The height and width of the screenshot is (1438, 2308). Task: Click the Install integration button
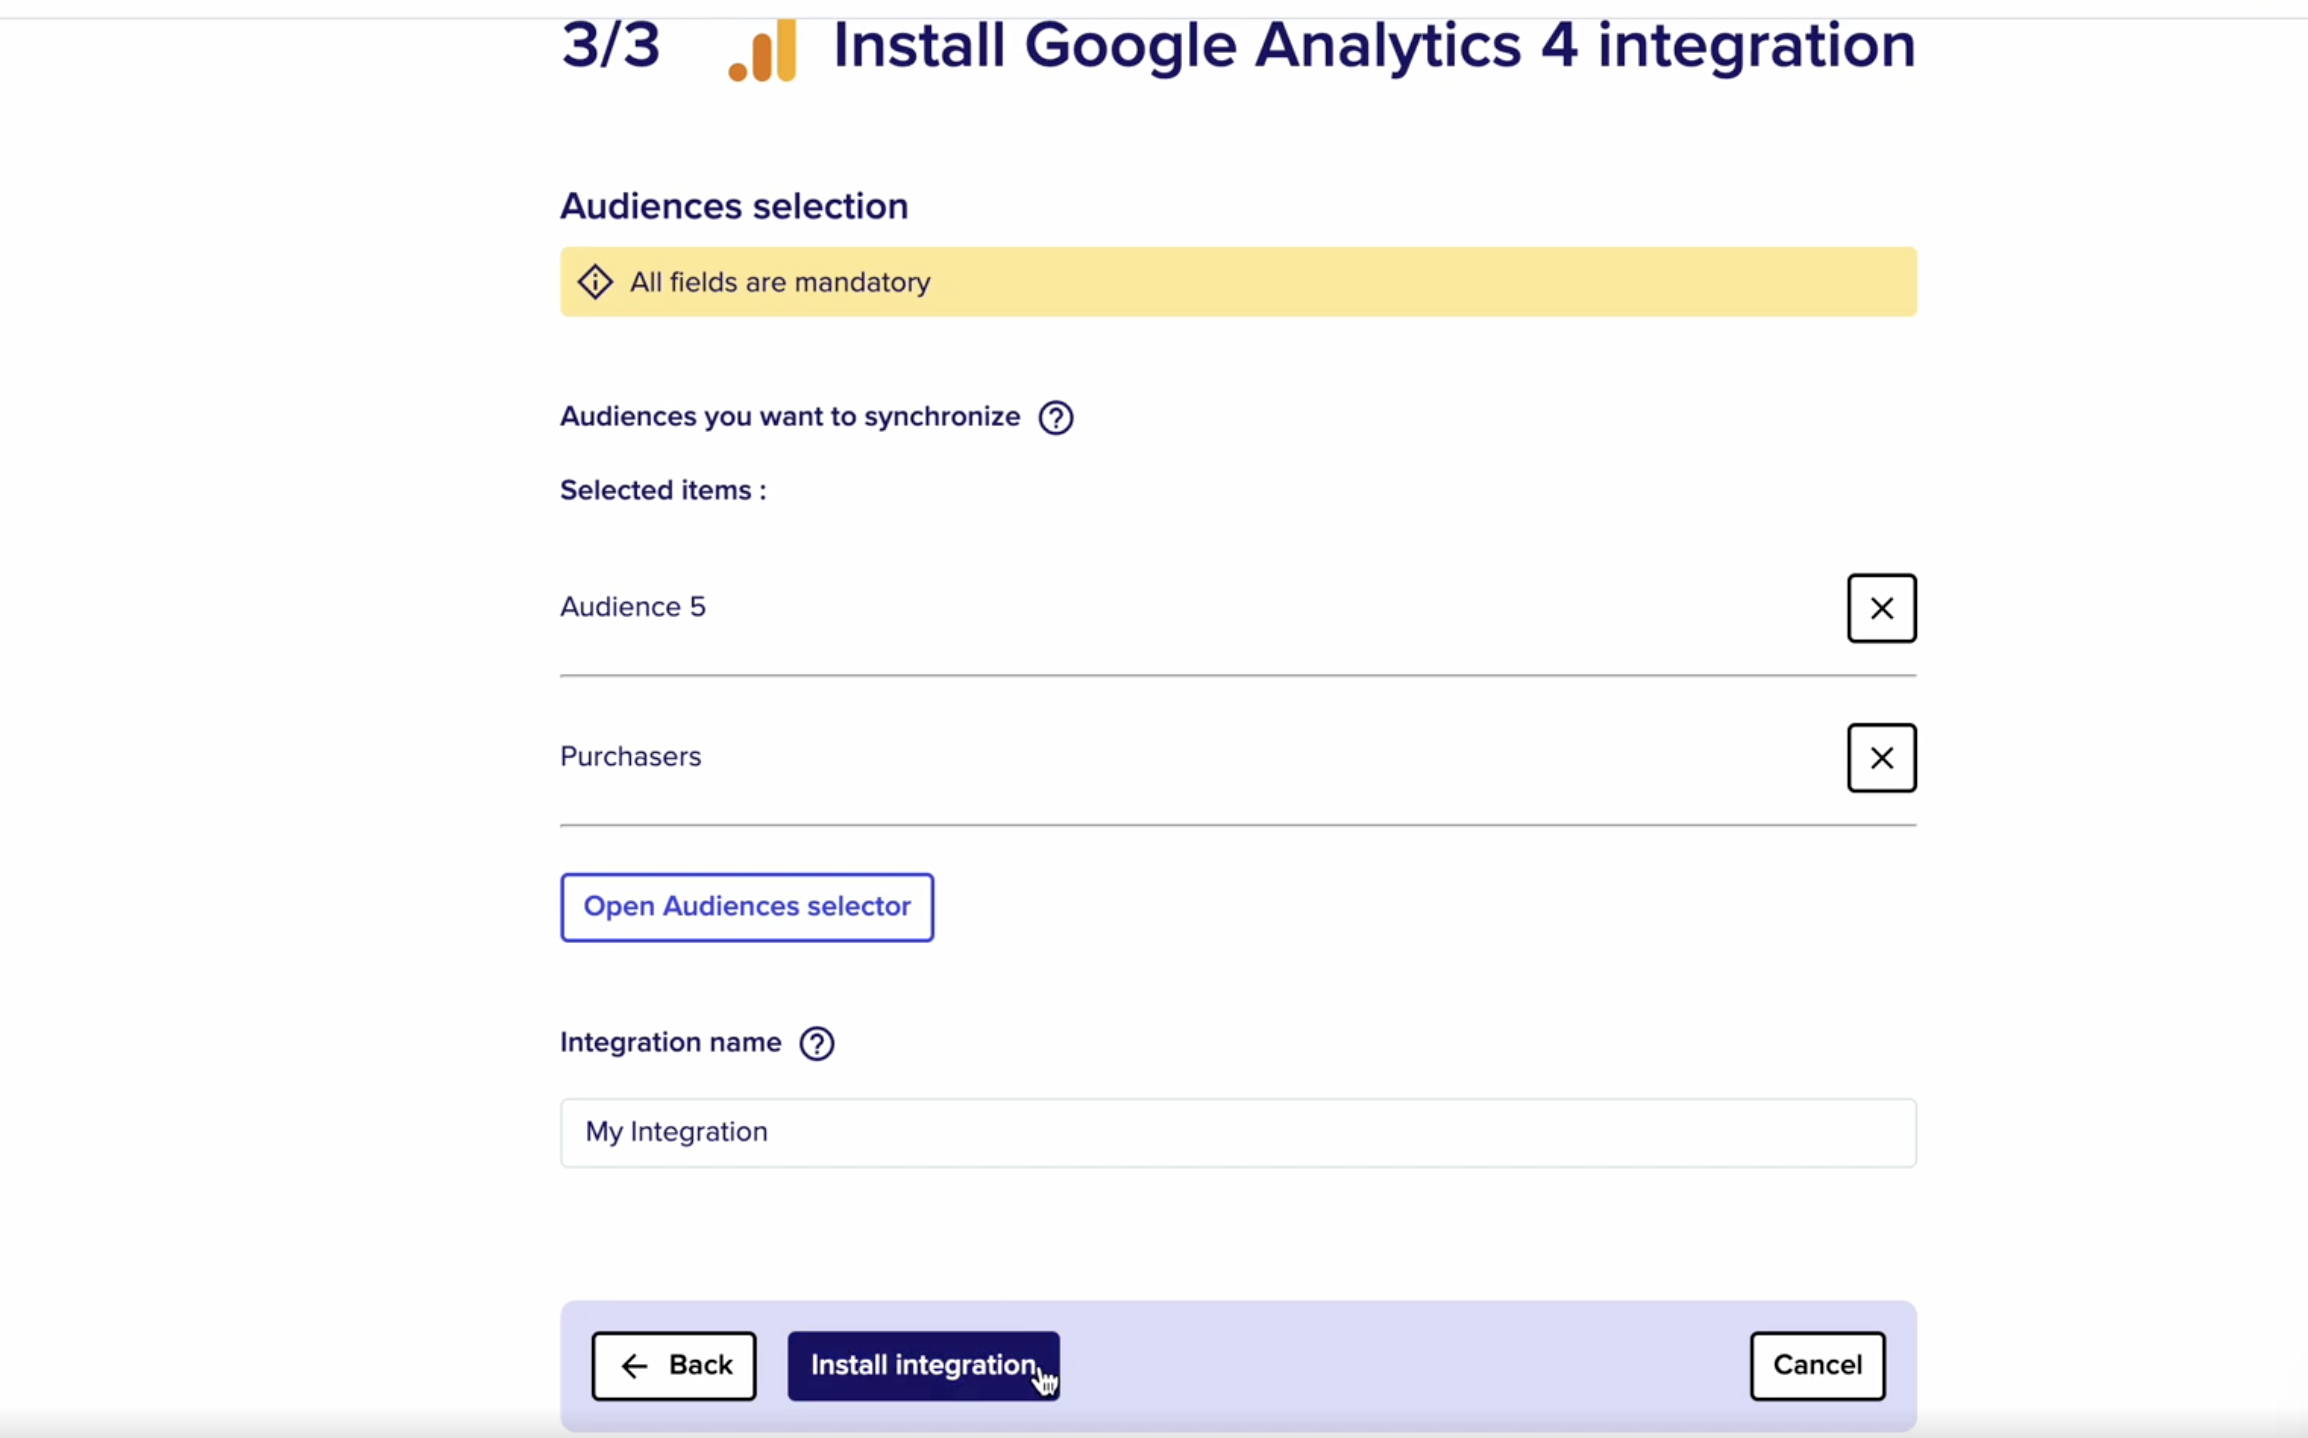(x=922, y=1365)
